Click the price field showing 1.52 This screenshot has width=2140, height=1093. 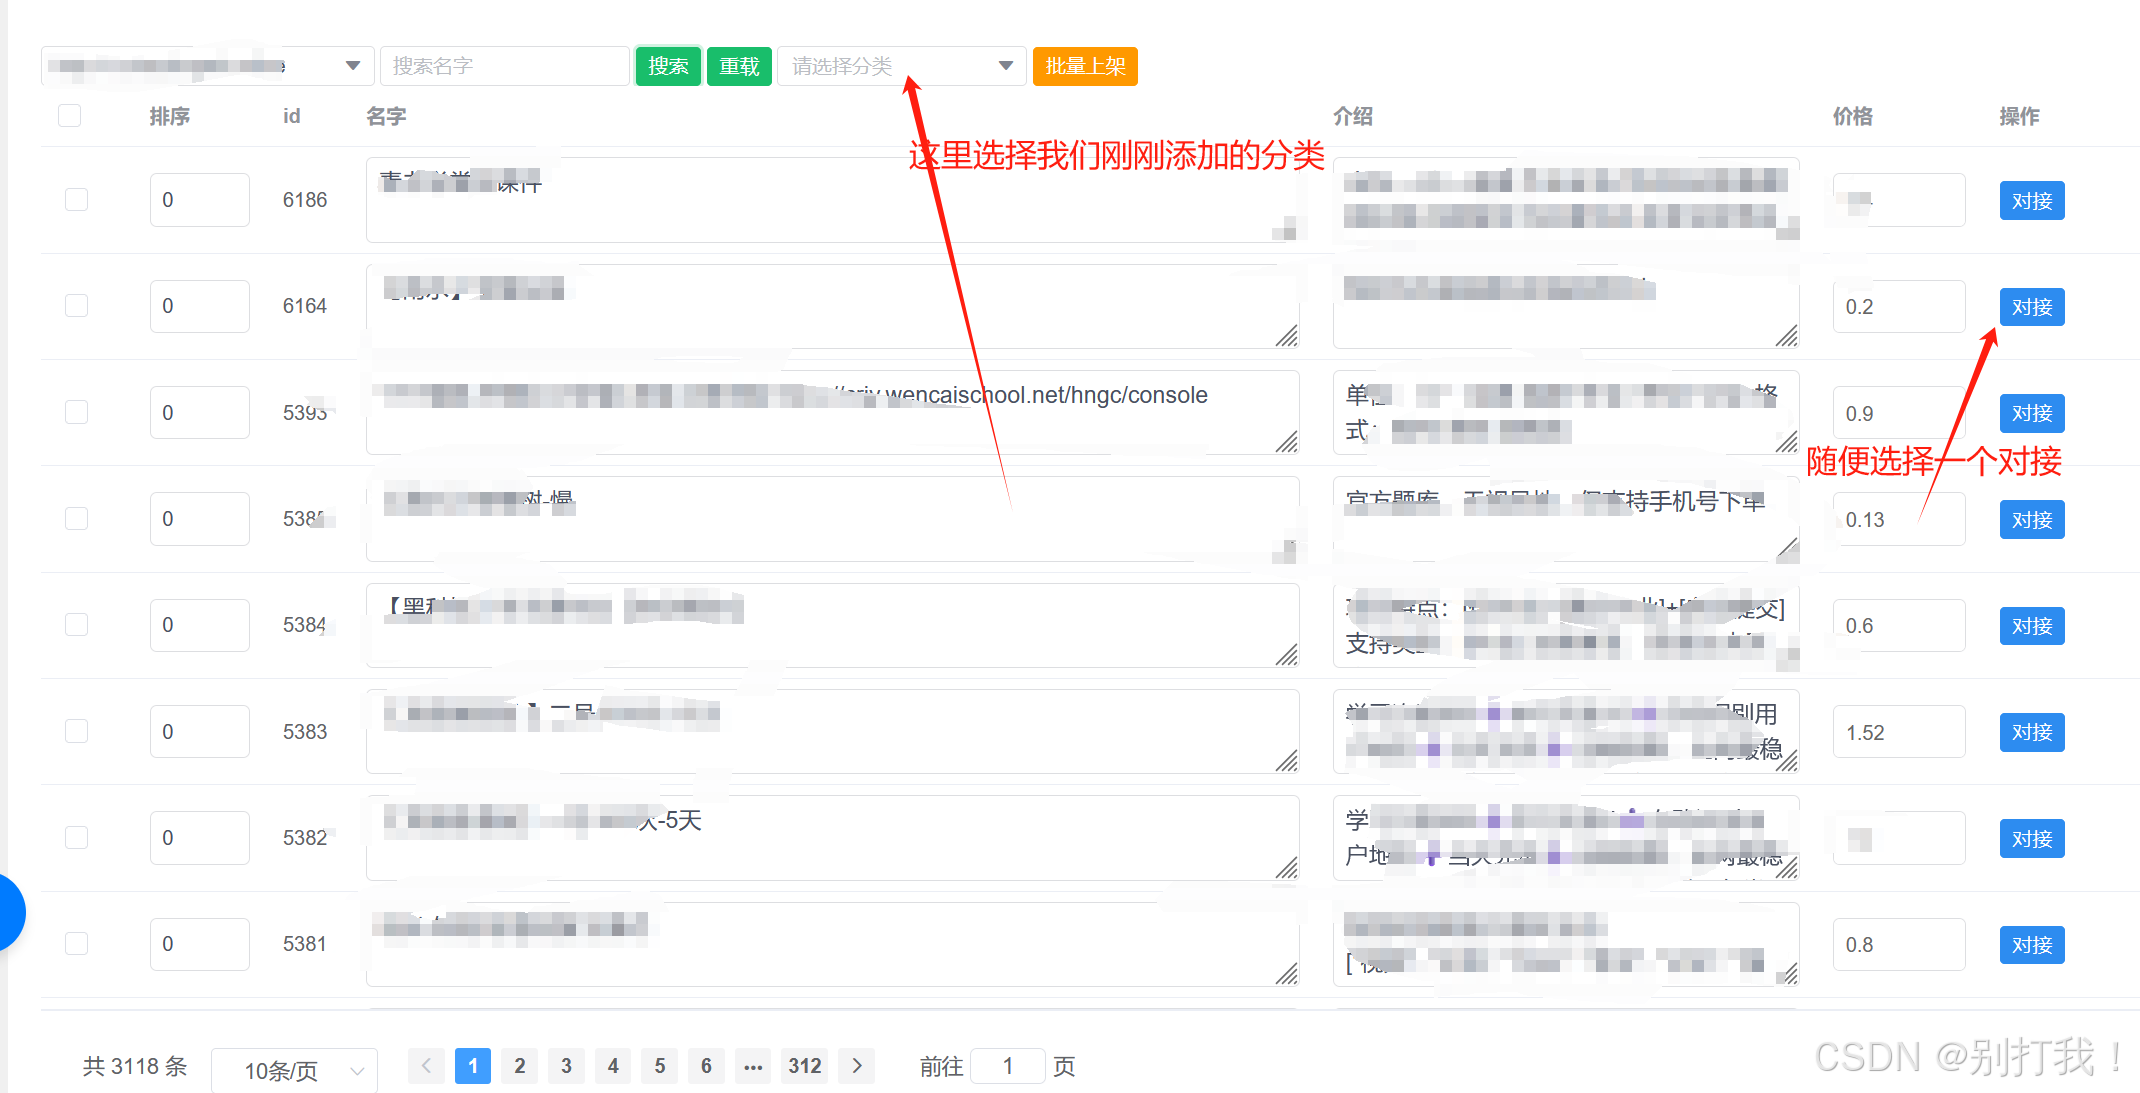[x=1897, y=732]
